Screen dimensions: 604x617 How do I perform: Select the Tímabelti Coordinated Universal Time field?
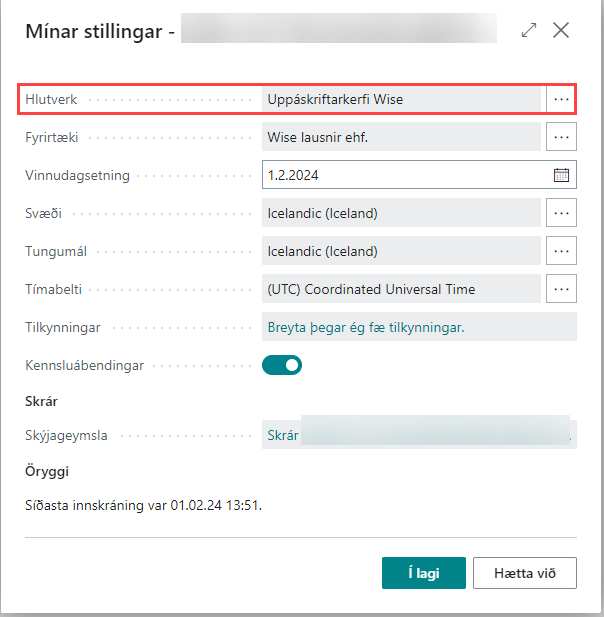(400, 289)
